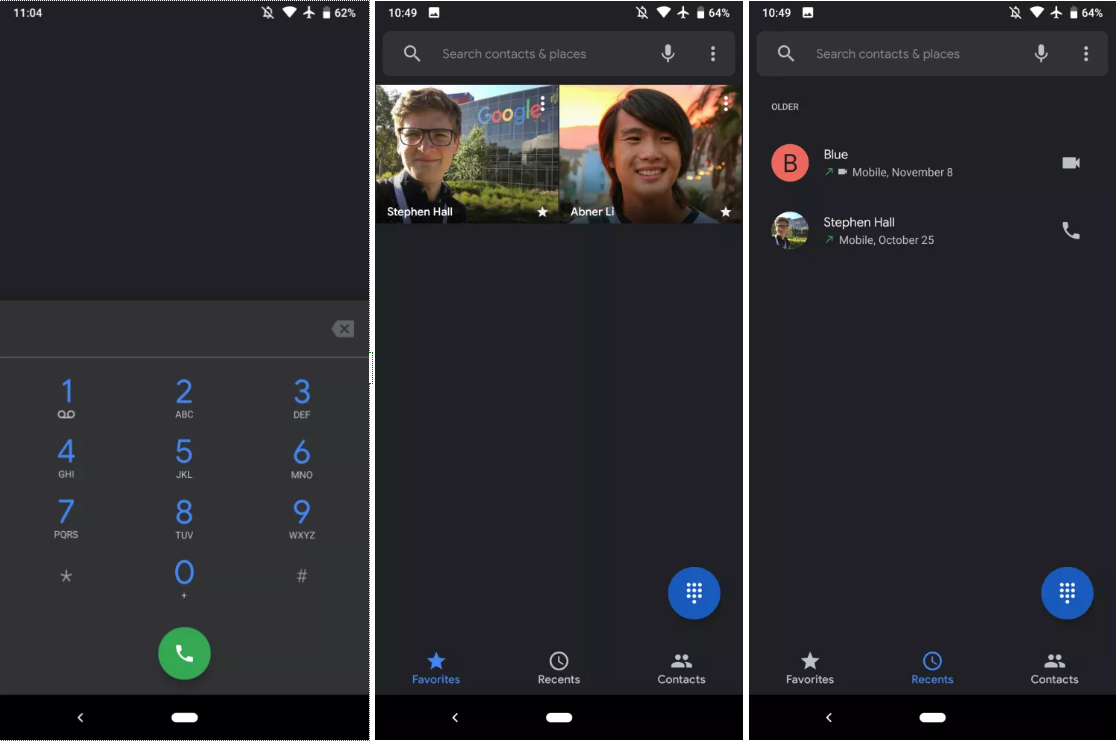Start video call with Blue

(1070, 163)
